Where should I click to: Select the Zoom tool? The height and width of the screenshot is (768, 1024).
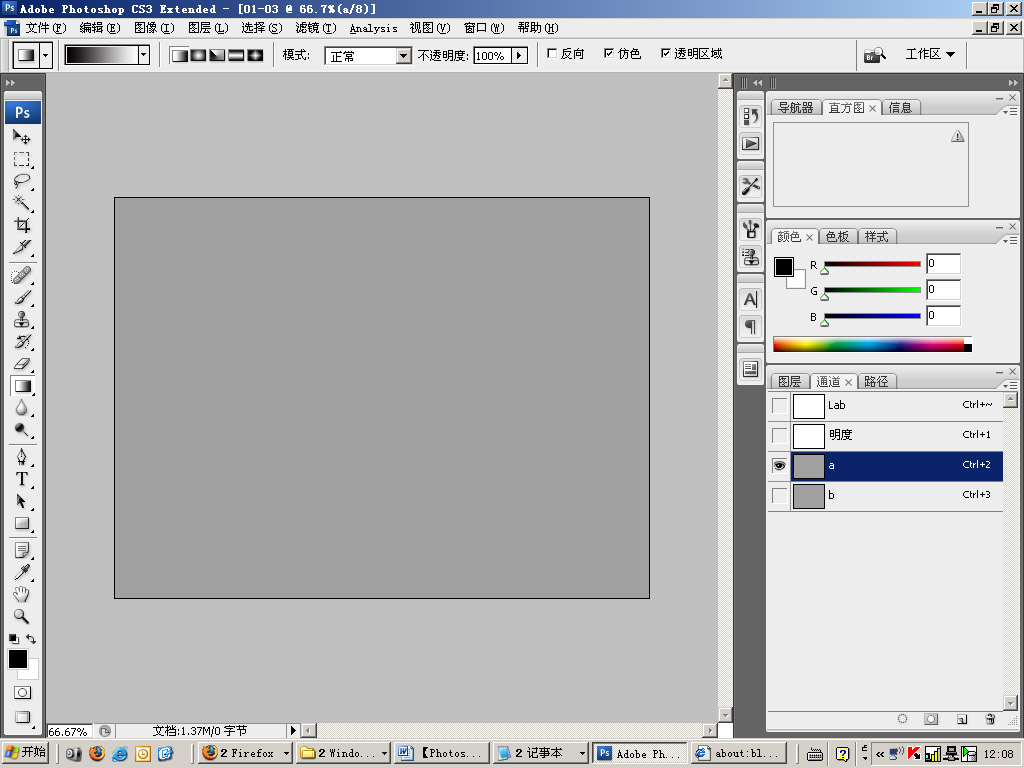22,616
